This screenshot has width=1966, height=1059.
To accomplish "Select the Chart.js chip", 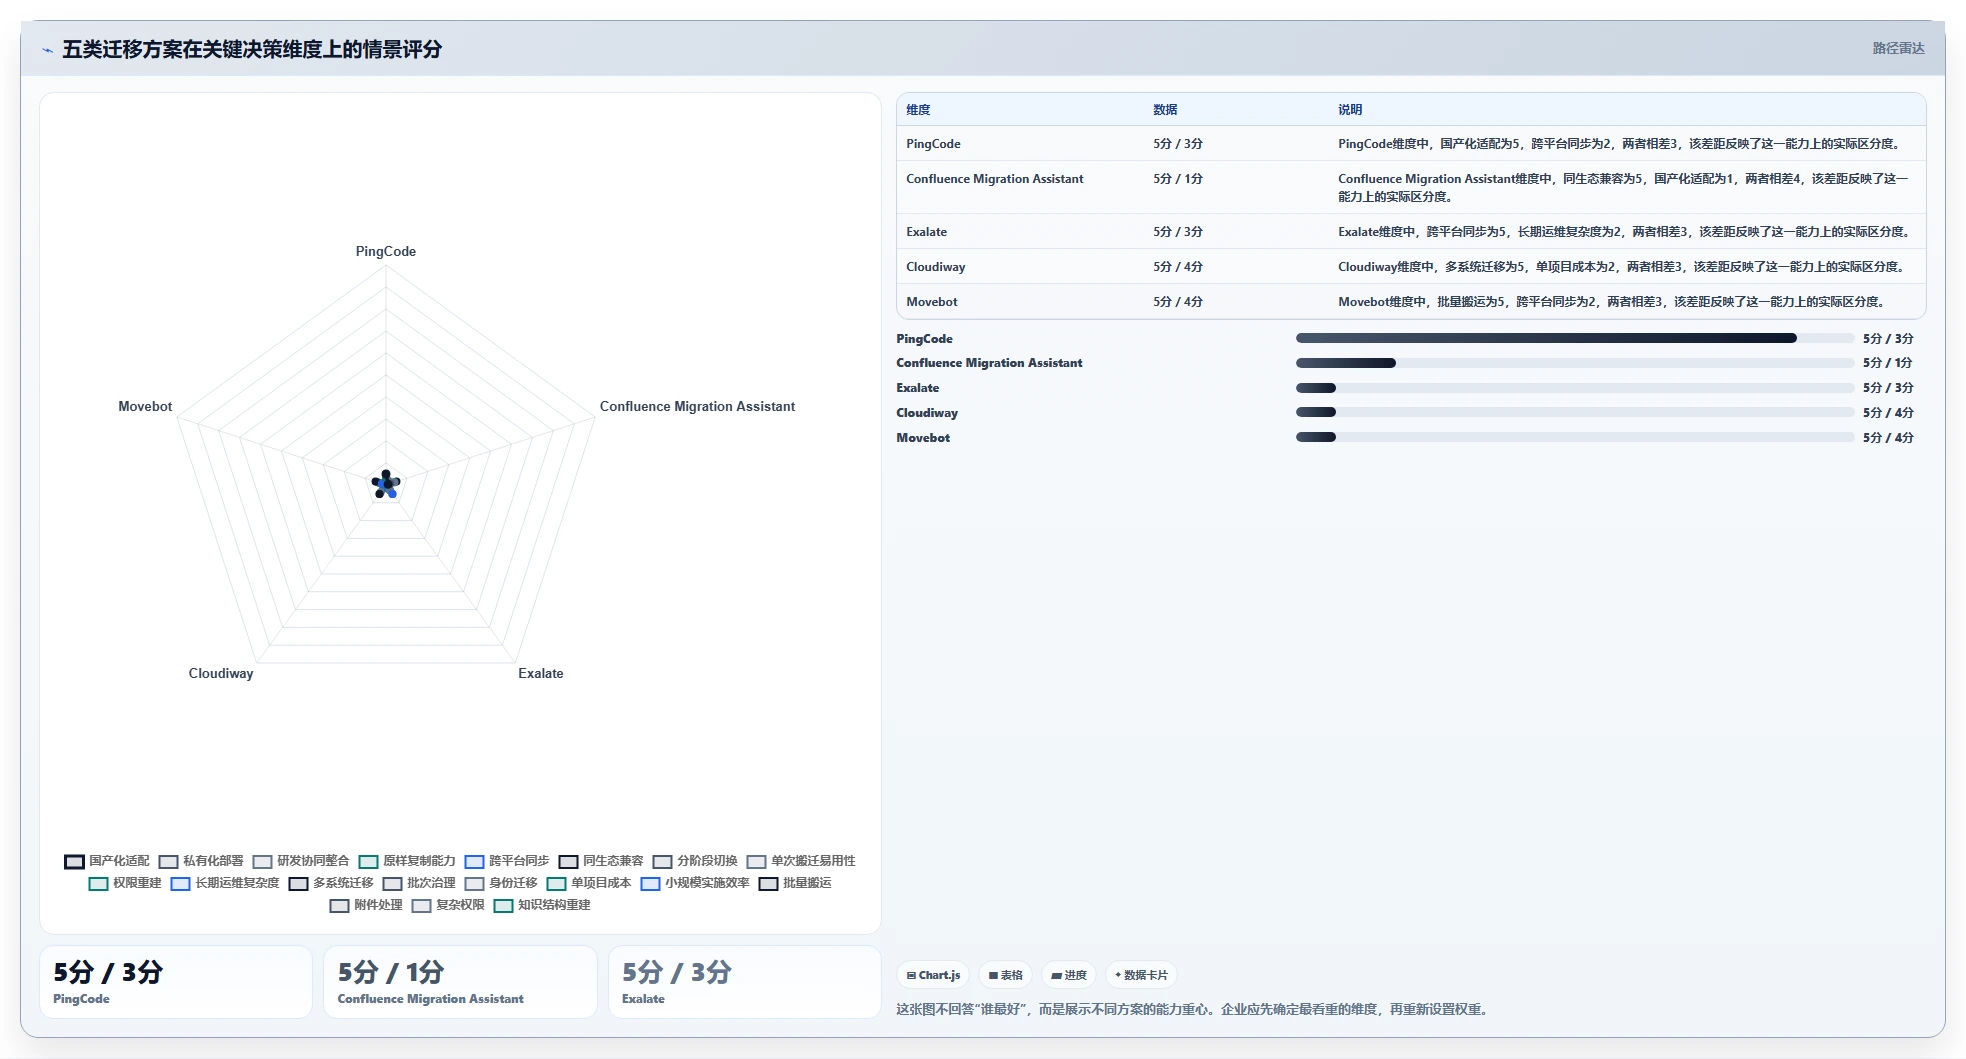I will pyautogui.click(x=933, y=975).
